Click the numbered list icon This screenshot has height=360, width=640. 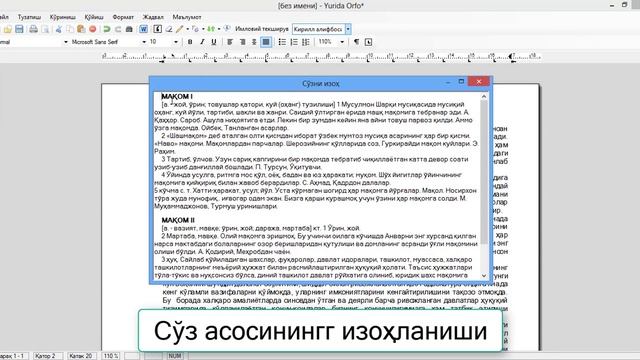click(x=294, y=42)
